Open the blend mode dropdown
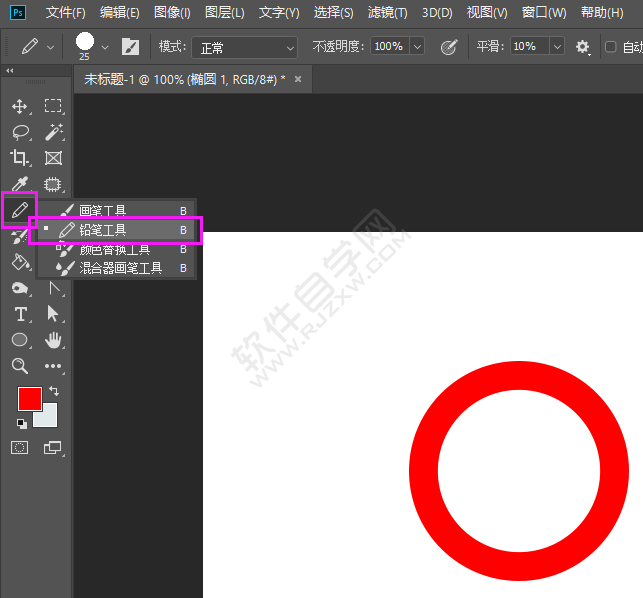The image size is (643, 598). point(244,48)
